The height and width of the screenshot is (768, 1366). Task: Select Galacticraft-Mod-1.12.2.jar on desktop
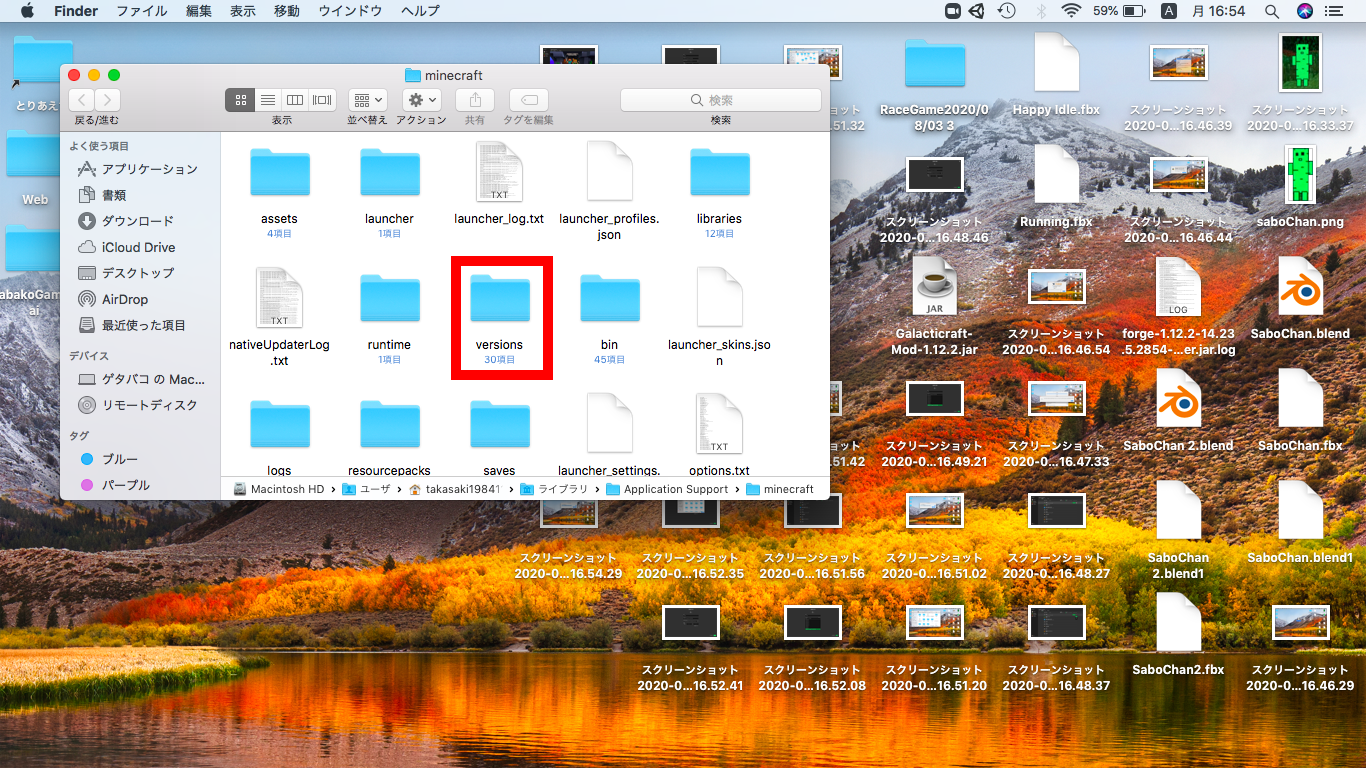click(x=935, y=287)
